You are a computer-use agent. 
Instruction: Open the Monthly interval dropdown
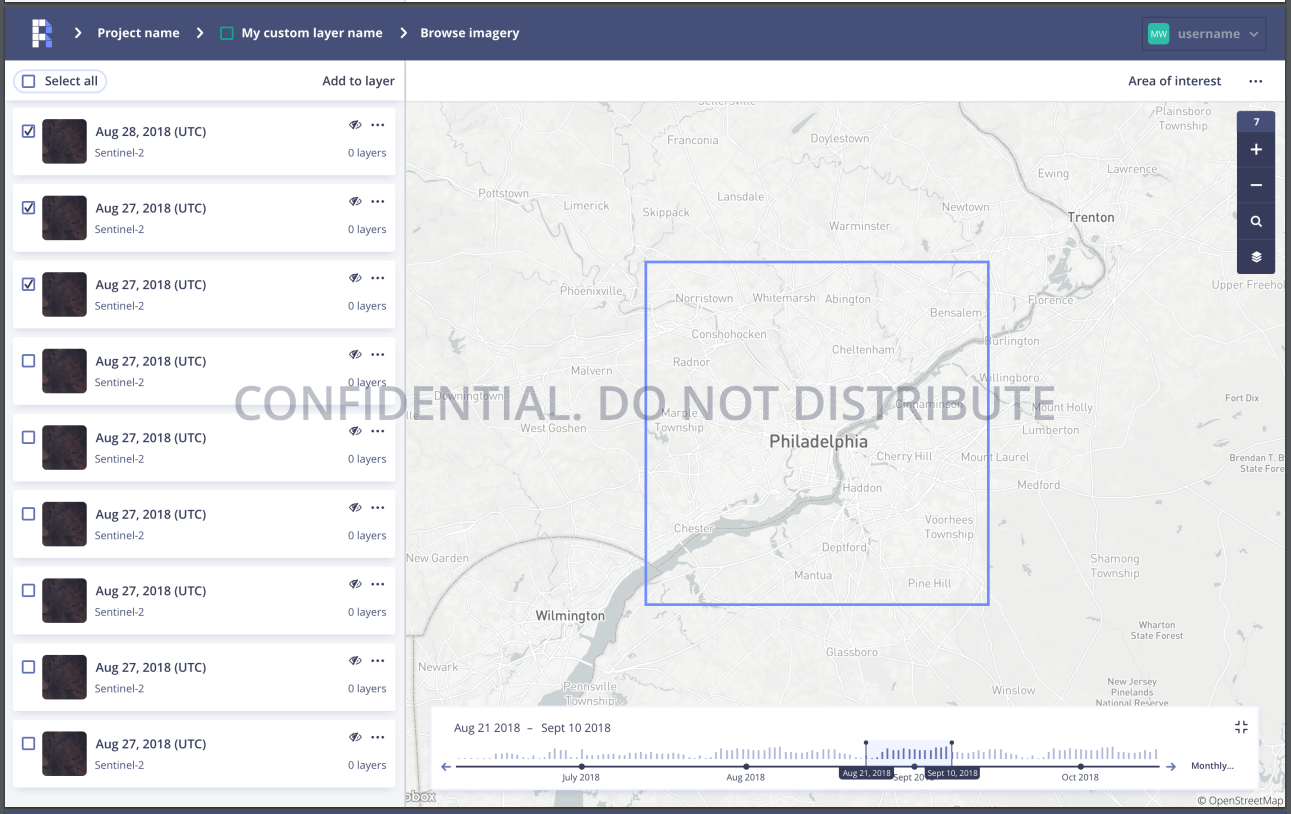pos(1212,766)
